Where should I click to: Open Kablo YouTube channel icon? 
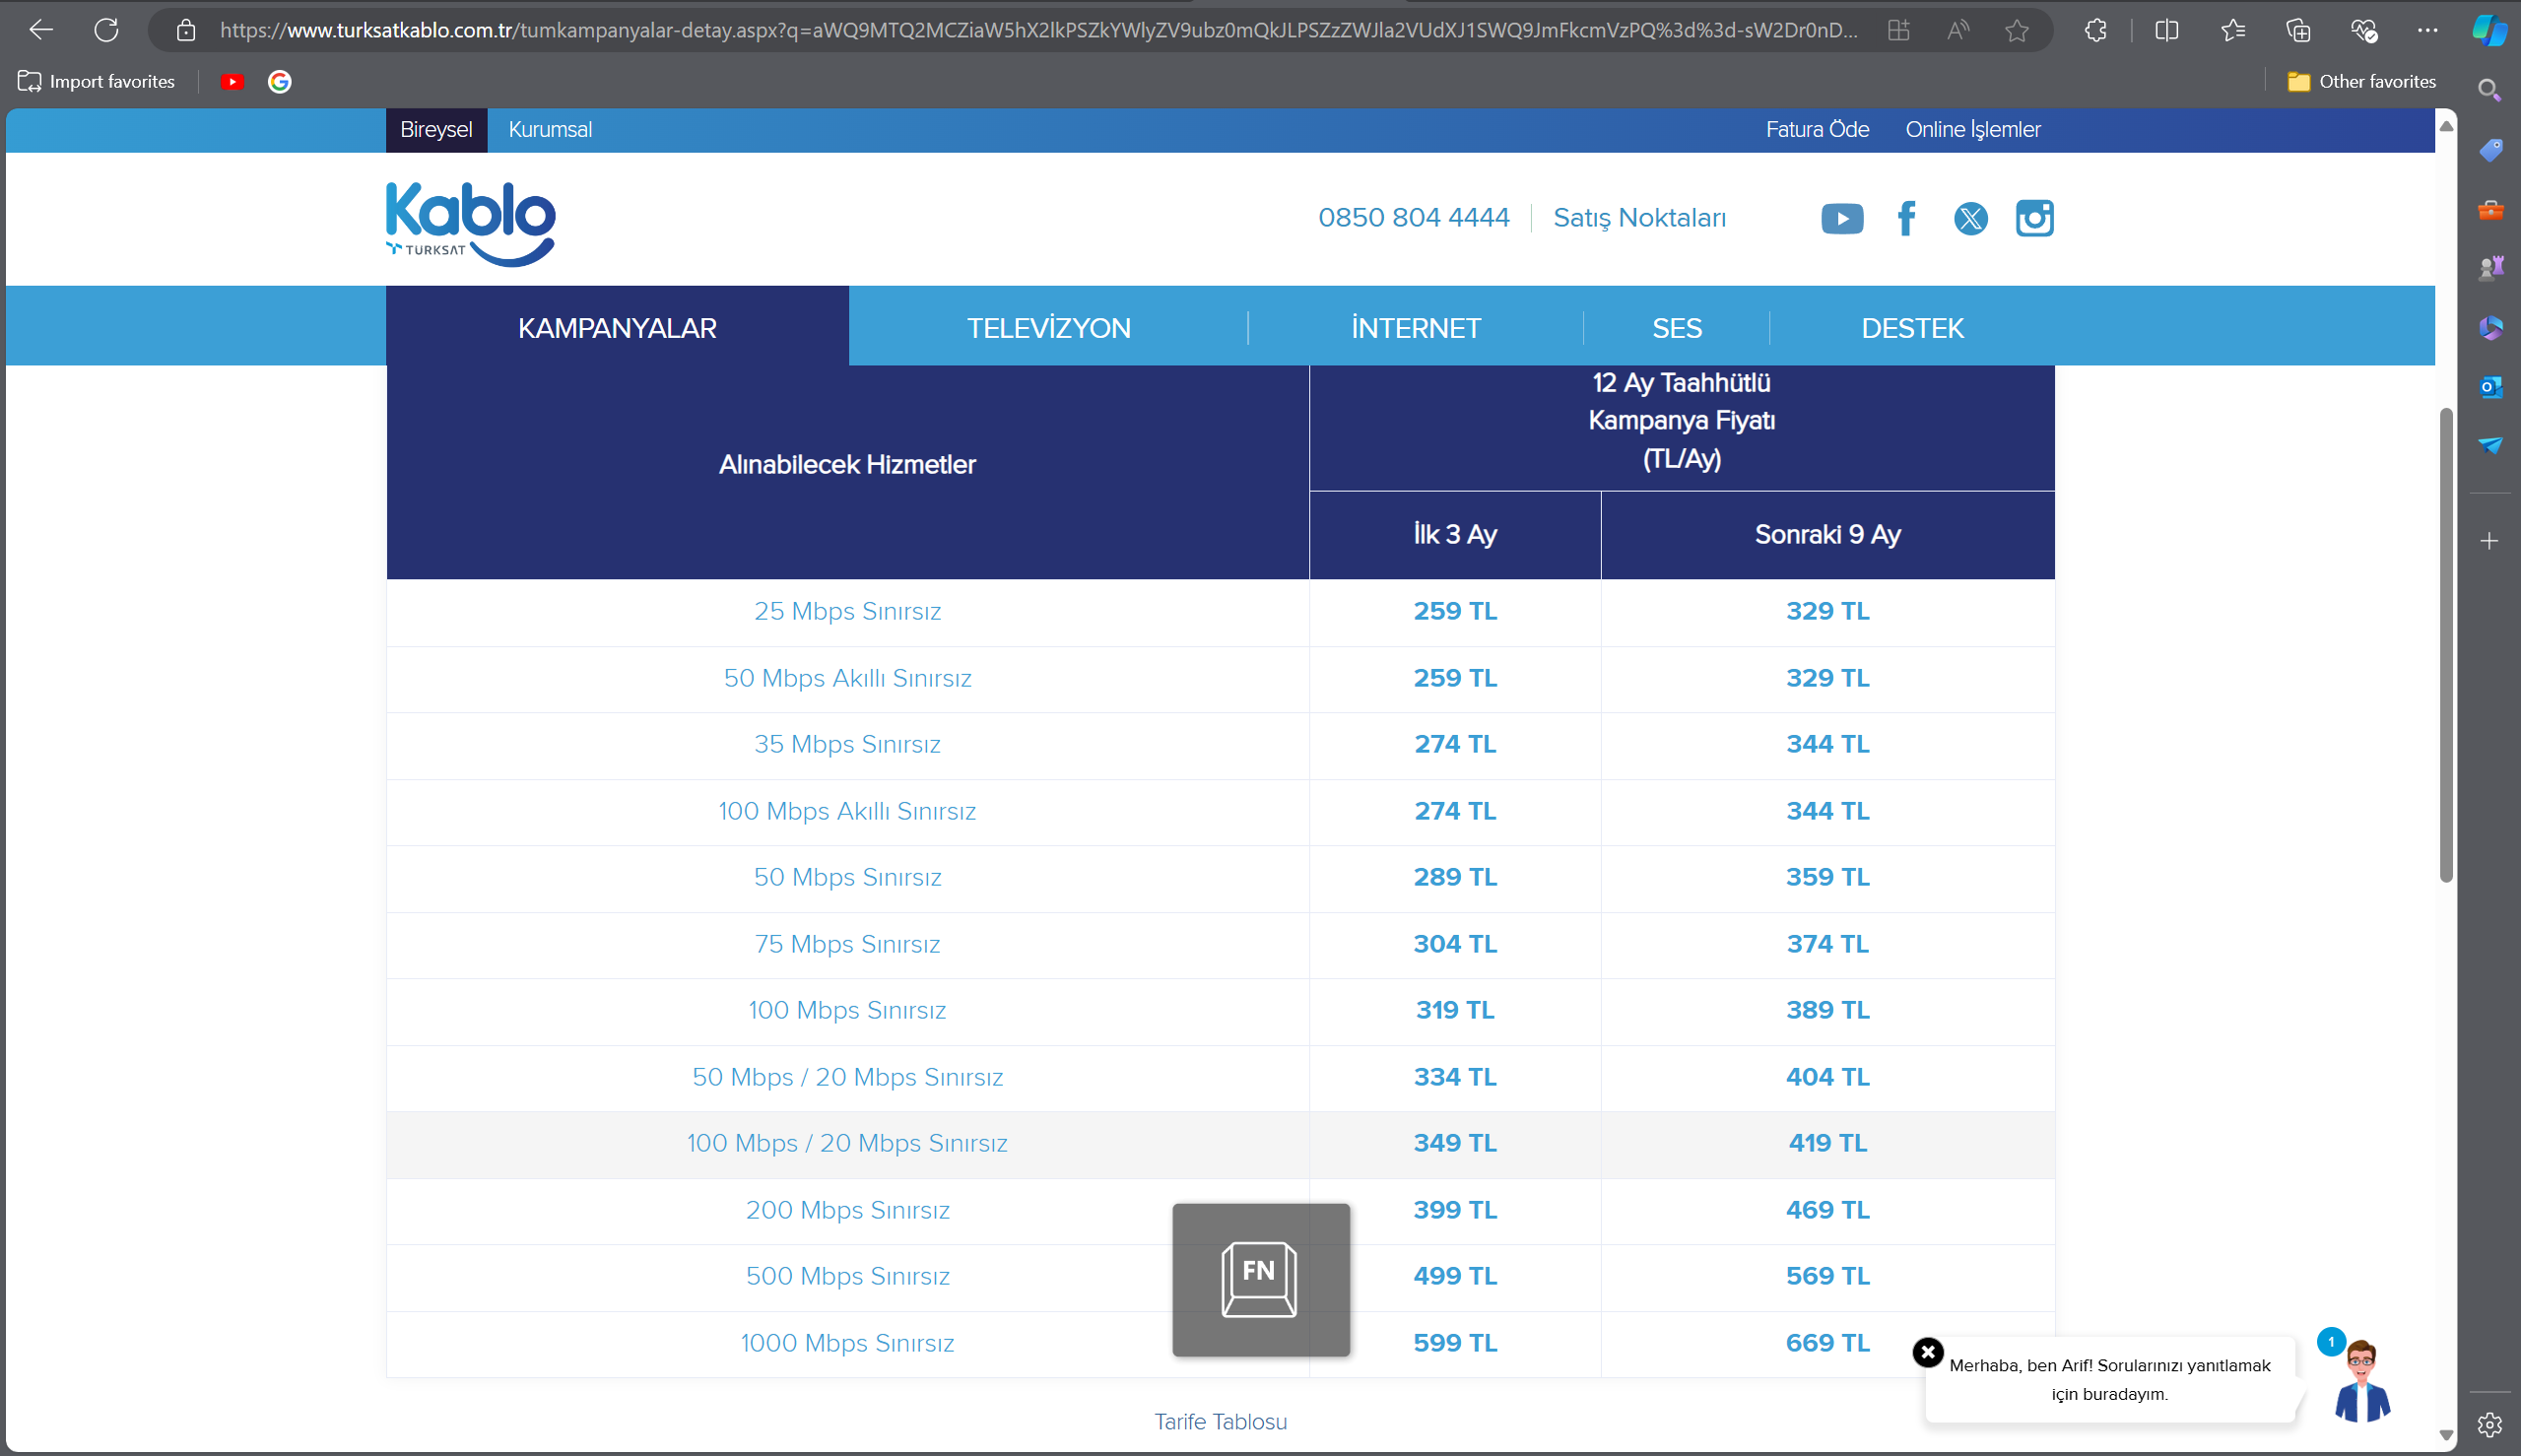point(1842,218)
